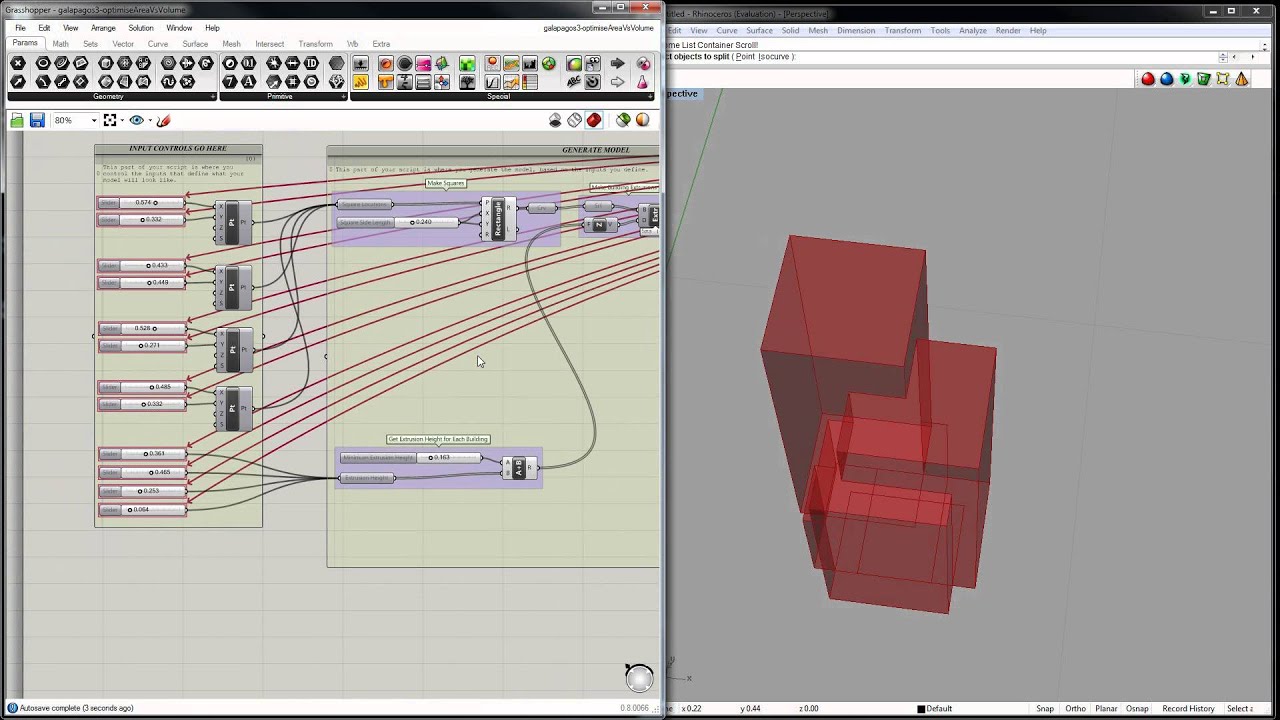Select the Number '0.1' parameter icon
1280x720 pixels.
[x=249, y=63]
